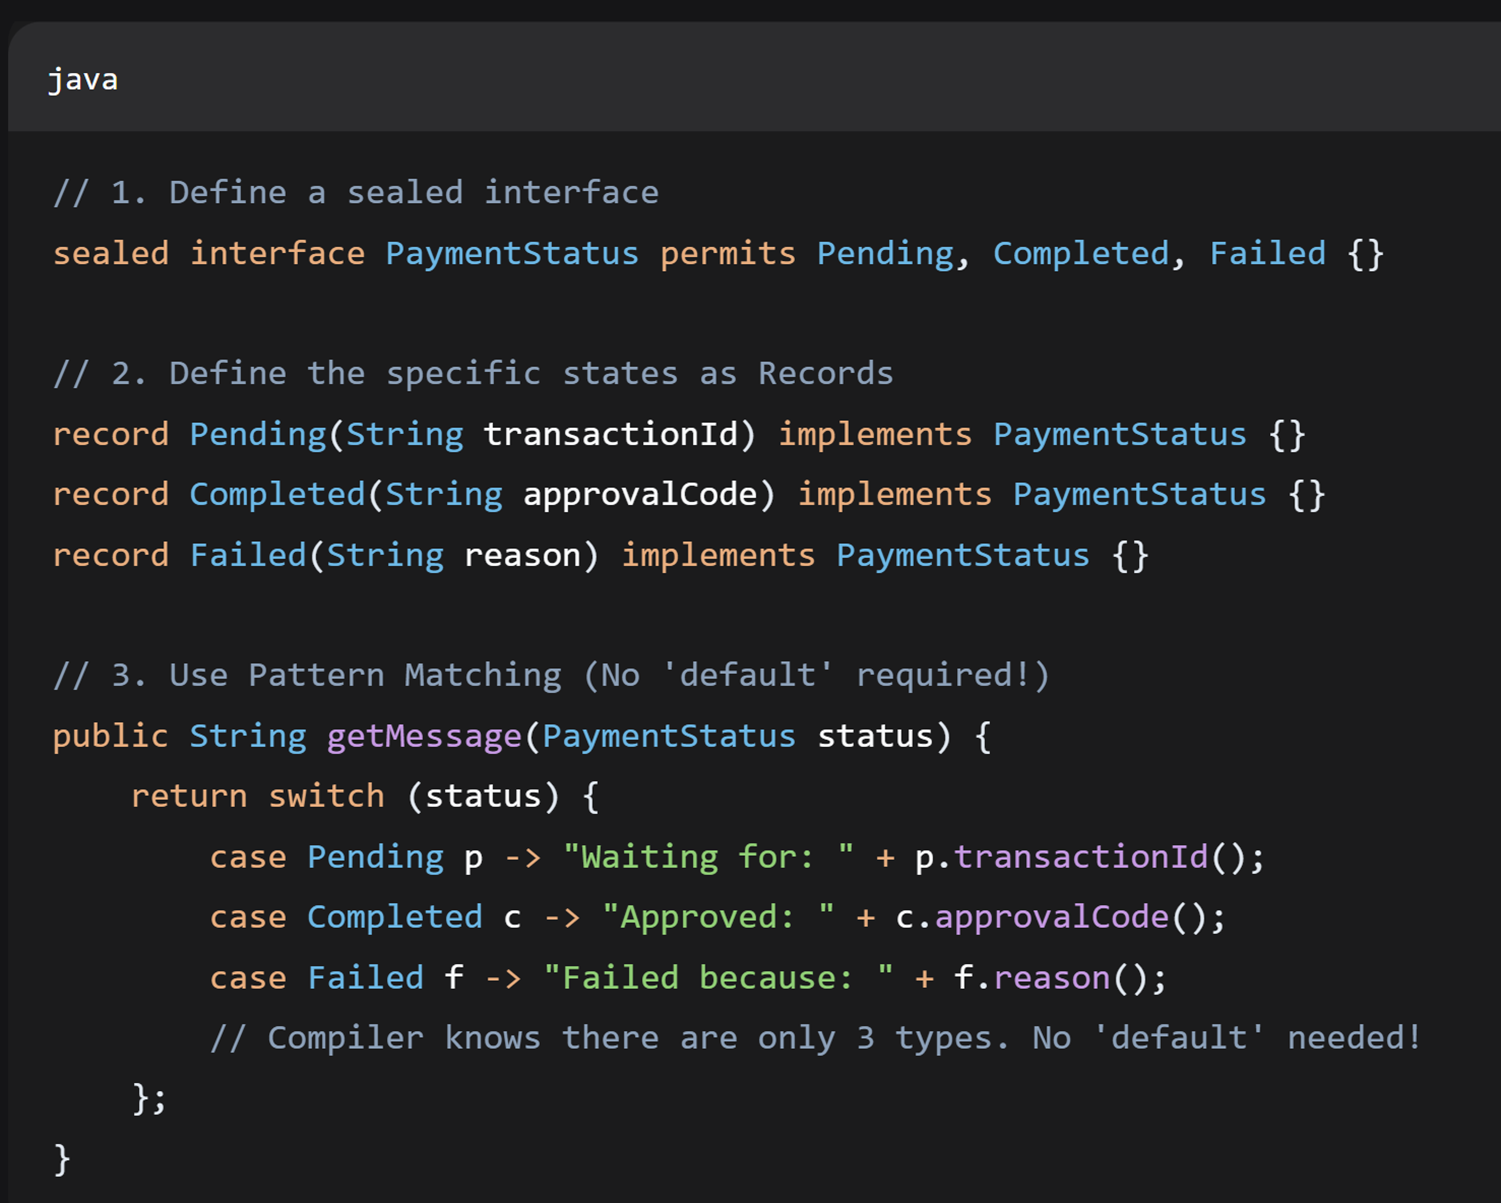Click the comment 'Compiler knows there are only 3 types'
Image resolution: width=1501 pixels, height=1203 pixels.
click(816, 1038)
